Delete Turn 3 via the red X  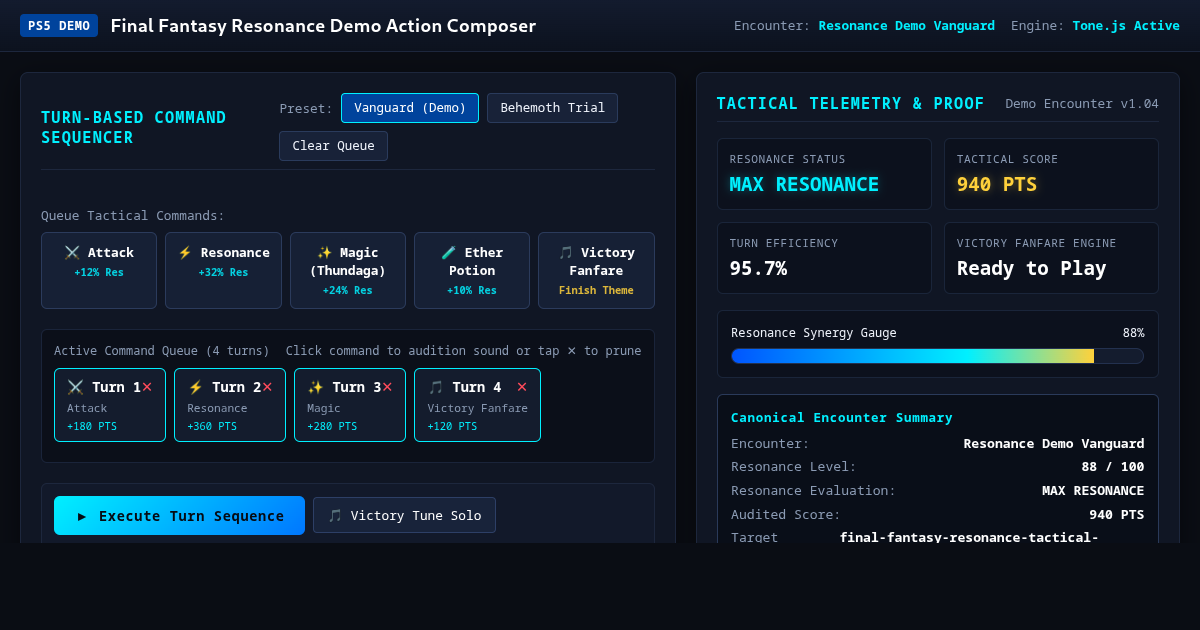(387, 387)
